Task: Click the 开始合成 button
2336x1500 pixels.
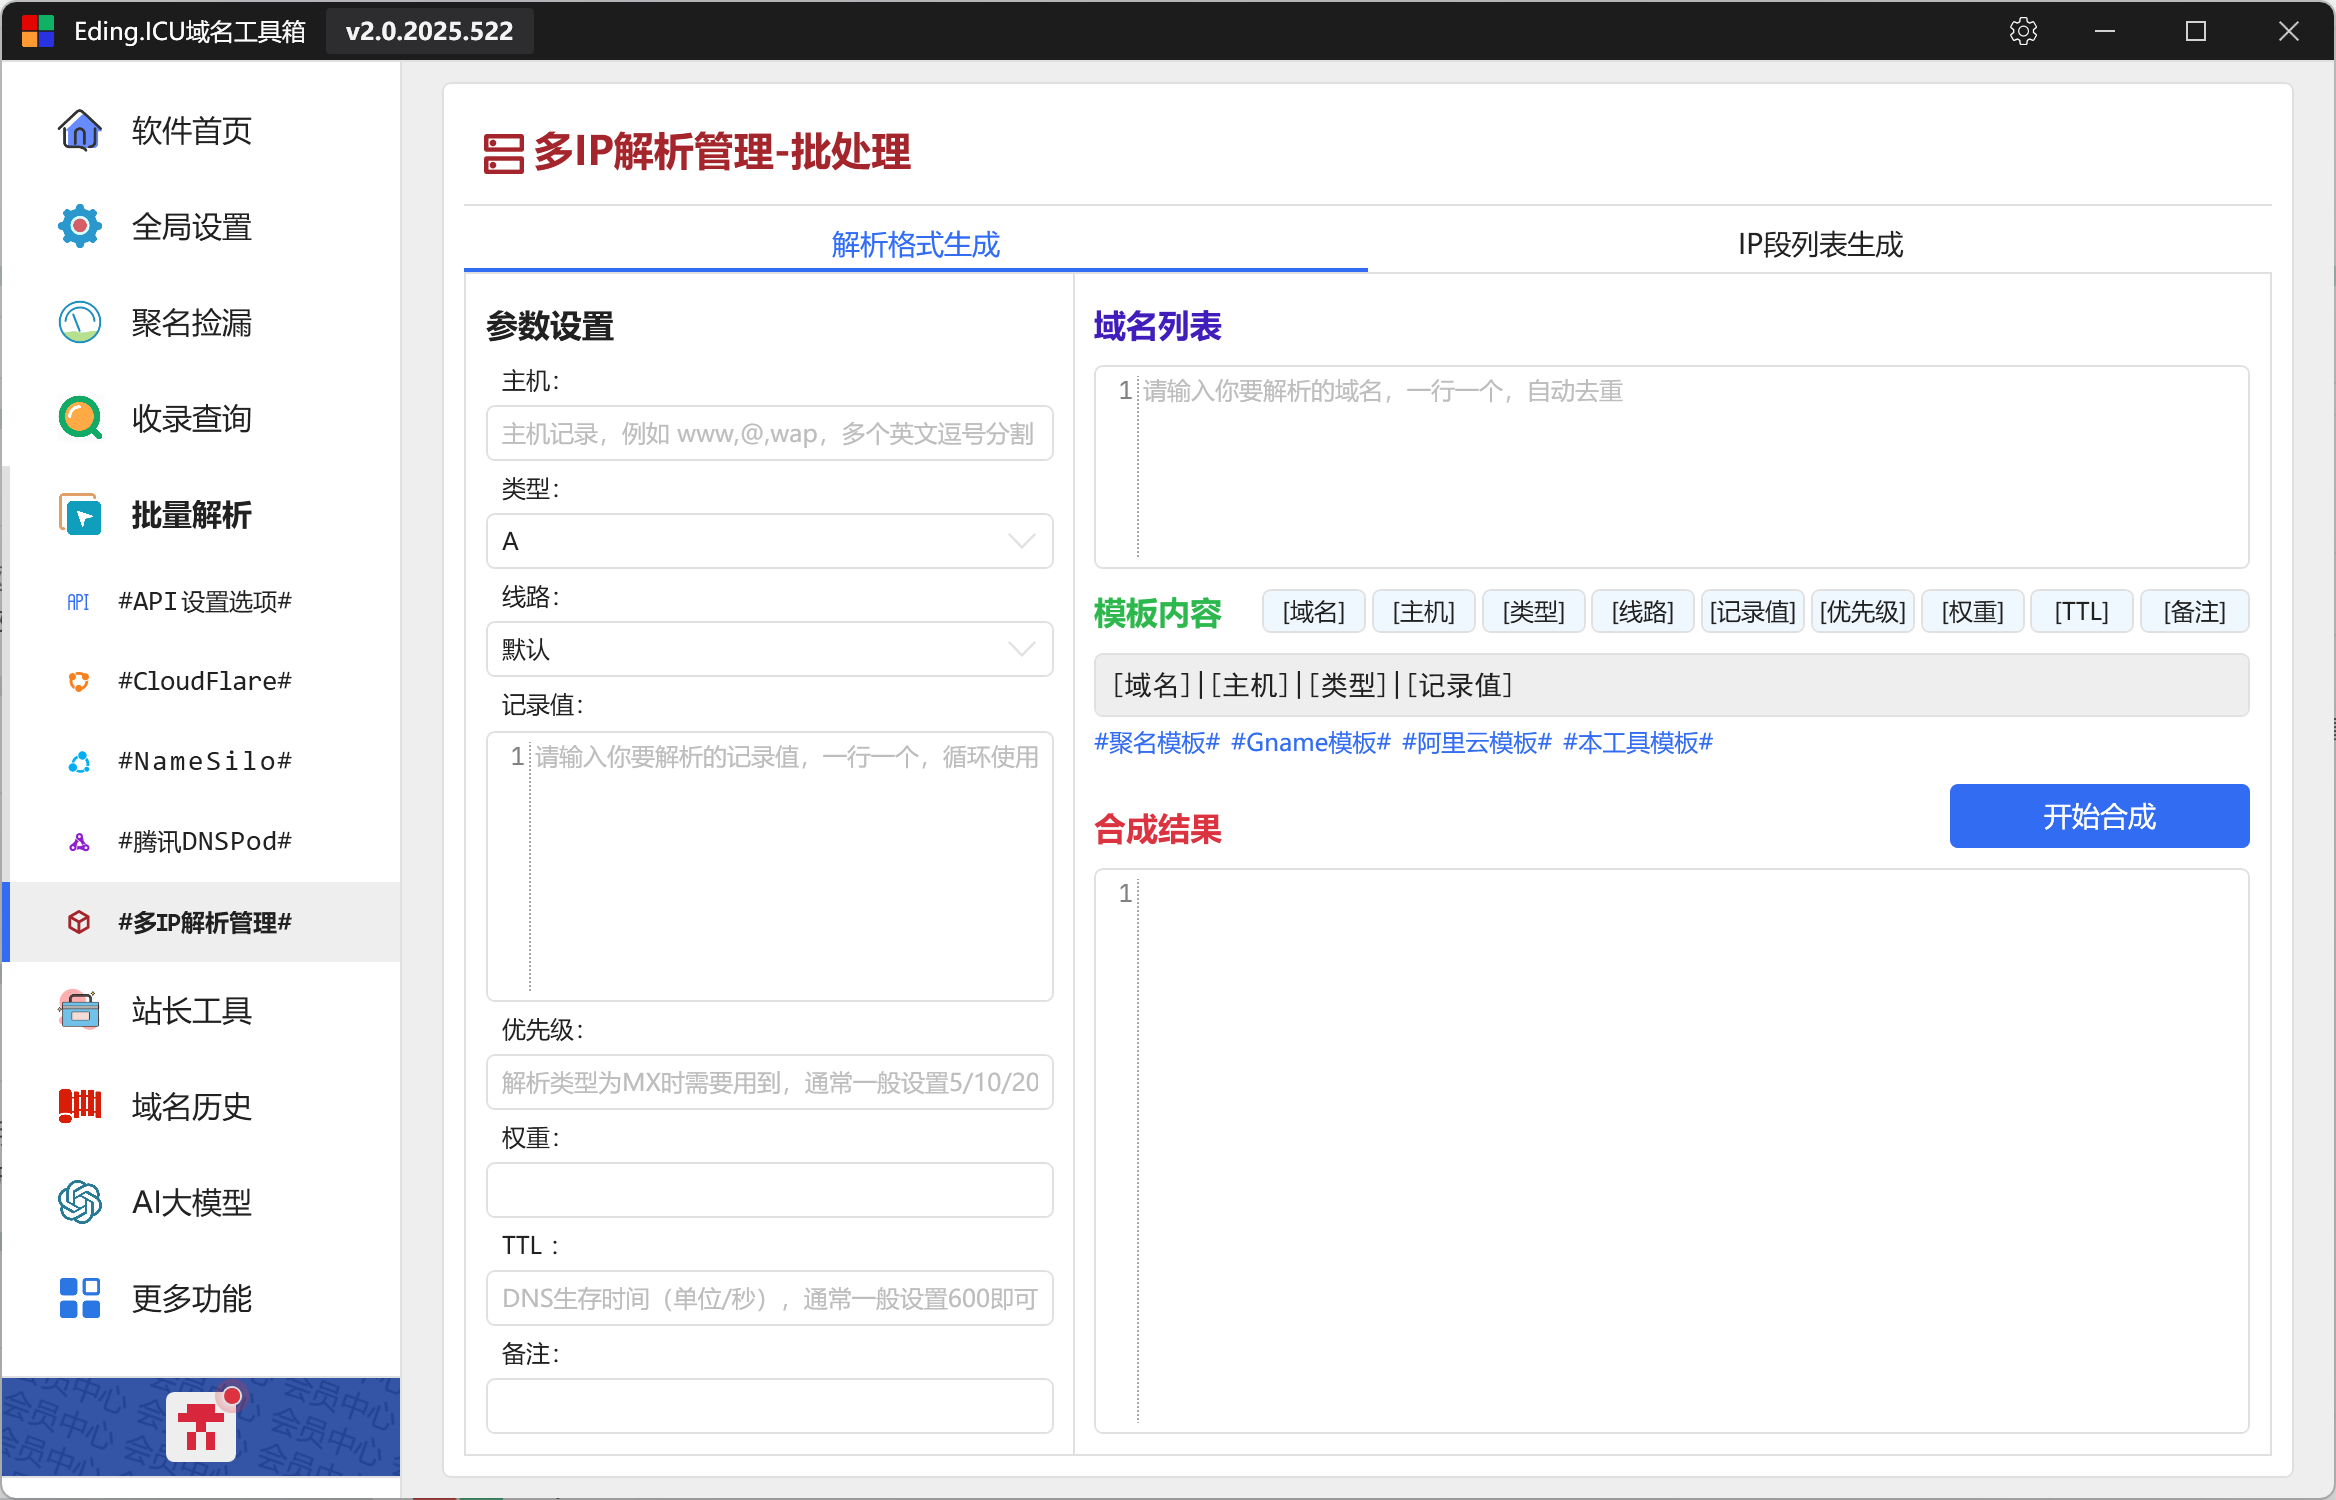Action: [x=2099, y=816]
